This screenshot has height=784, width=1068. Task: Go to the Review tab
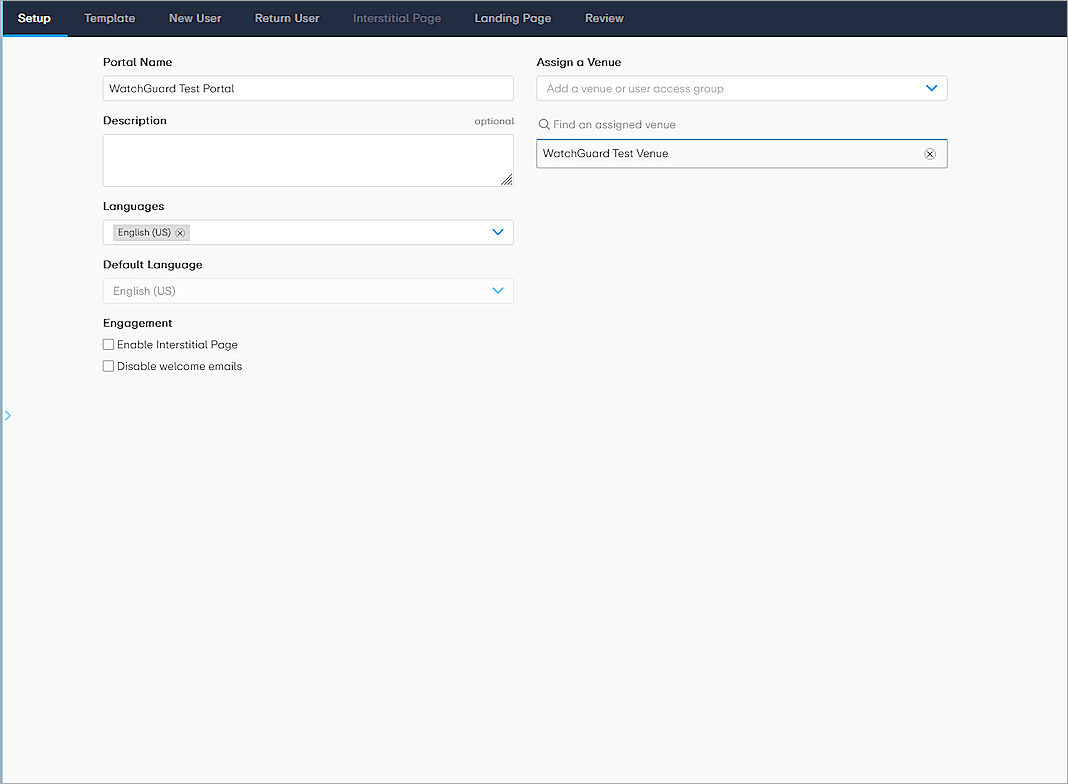tap(604, 17)
